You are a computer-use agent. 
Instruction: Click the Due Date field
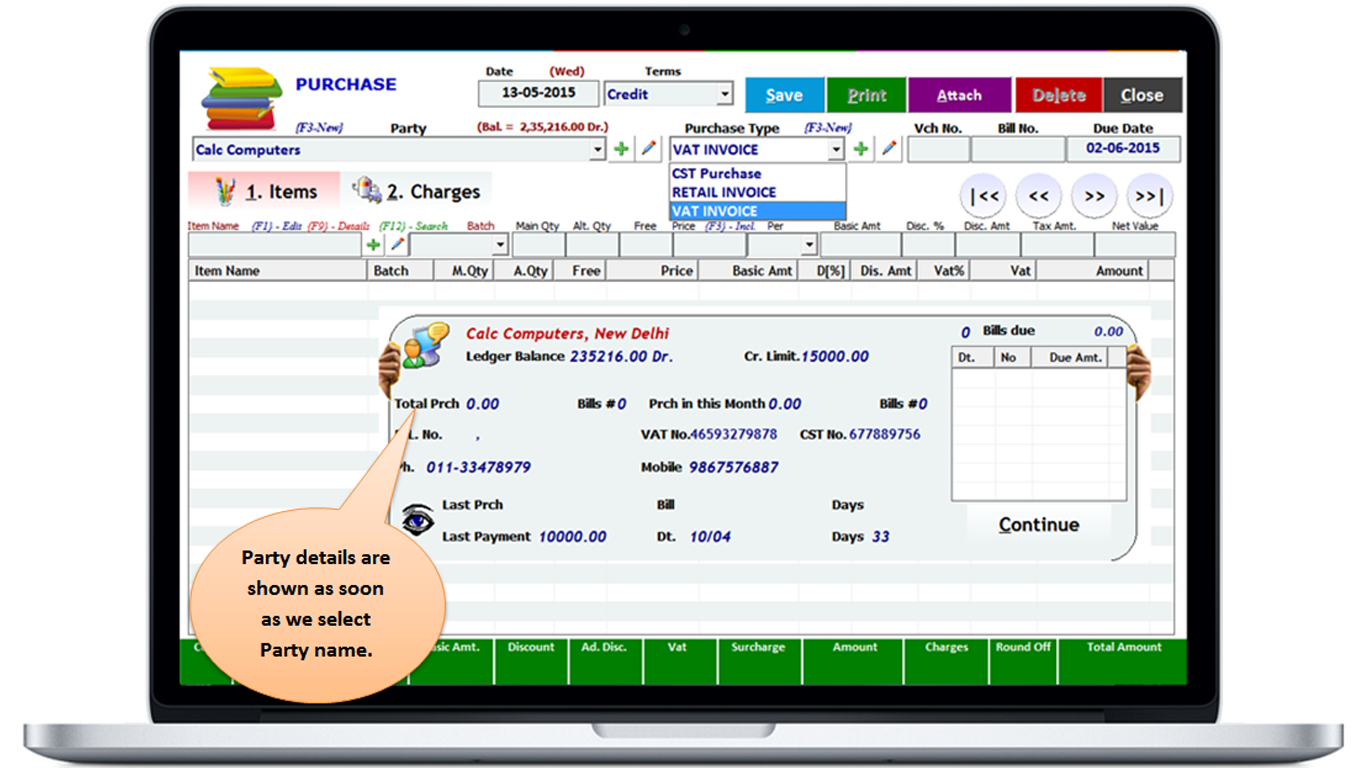click(x=1122, y=149)
